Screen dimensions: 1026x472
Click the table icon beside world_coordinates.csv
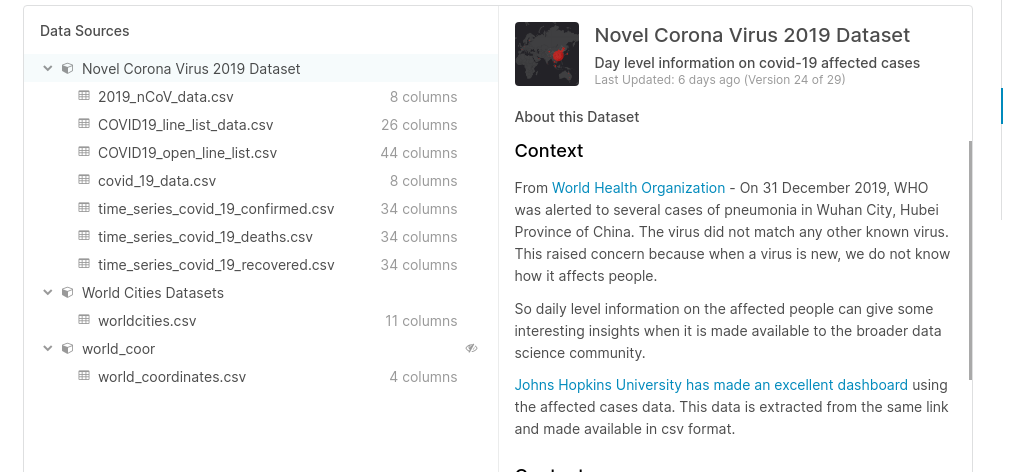(84, 377)
